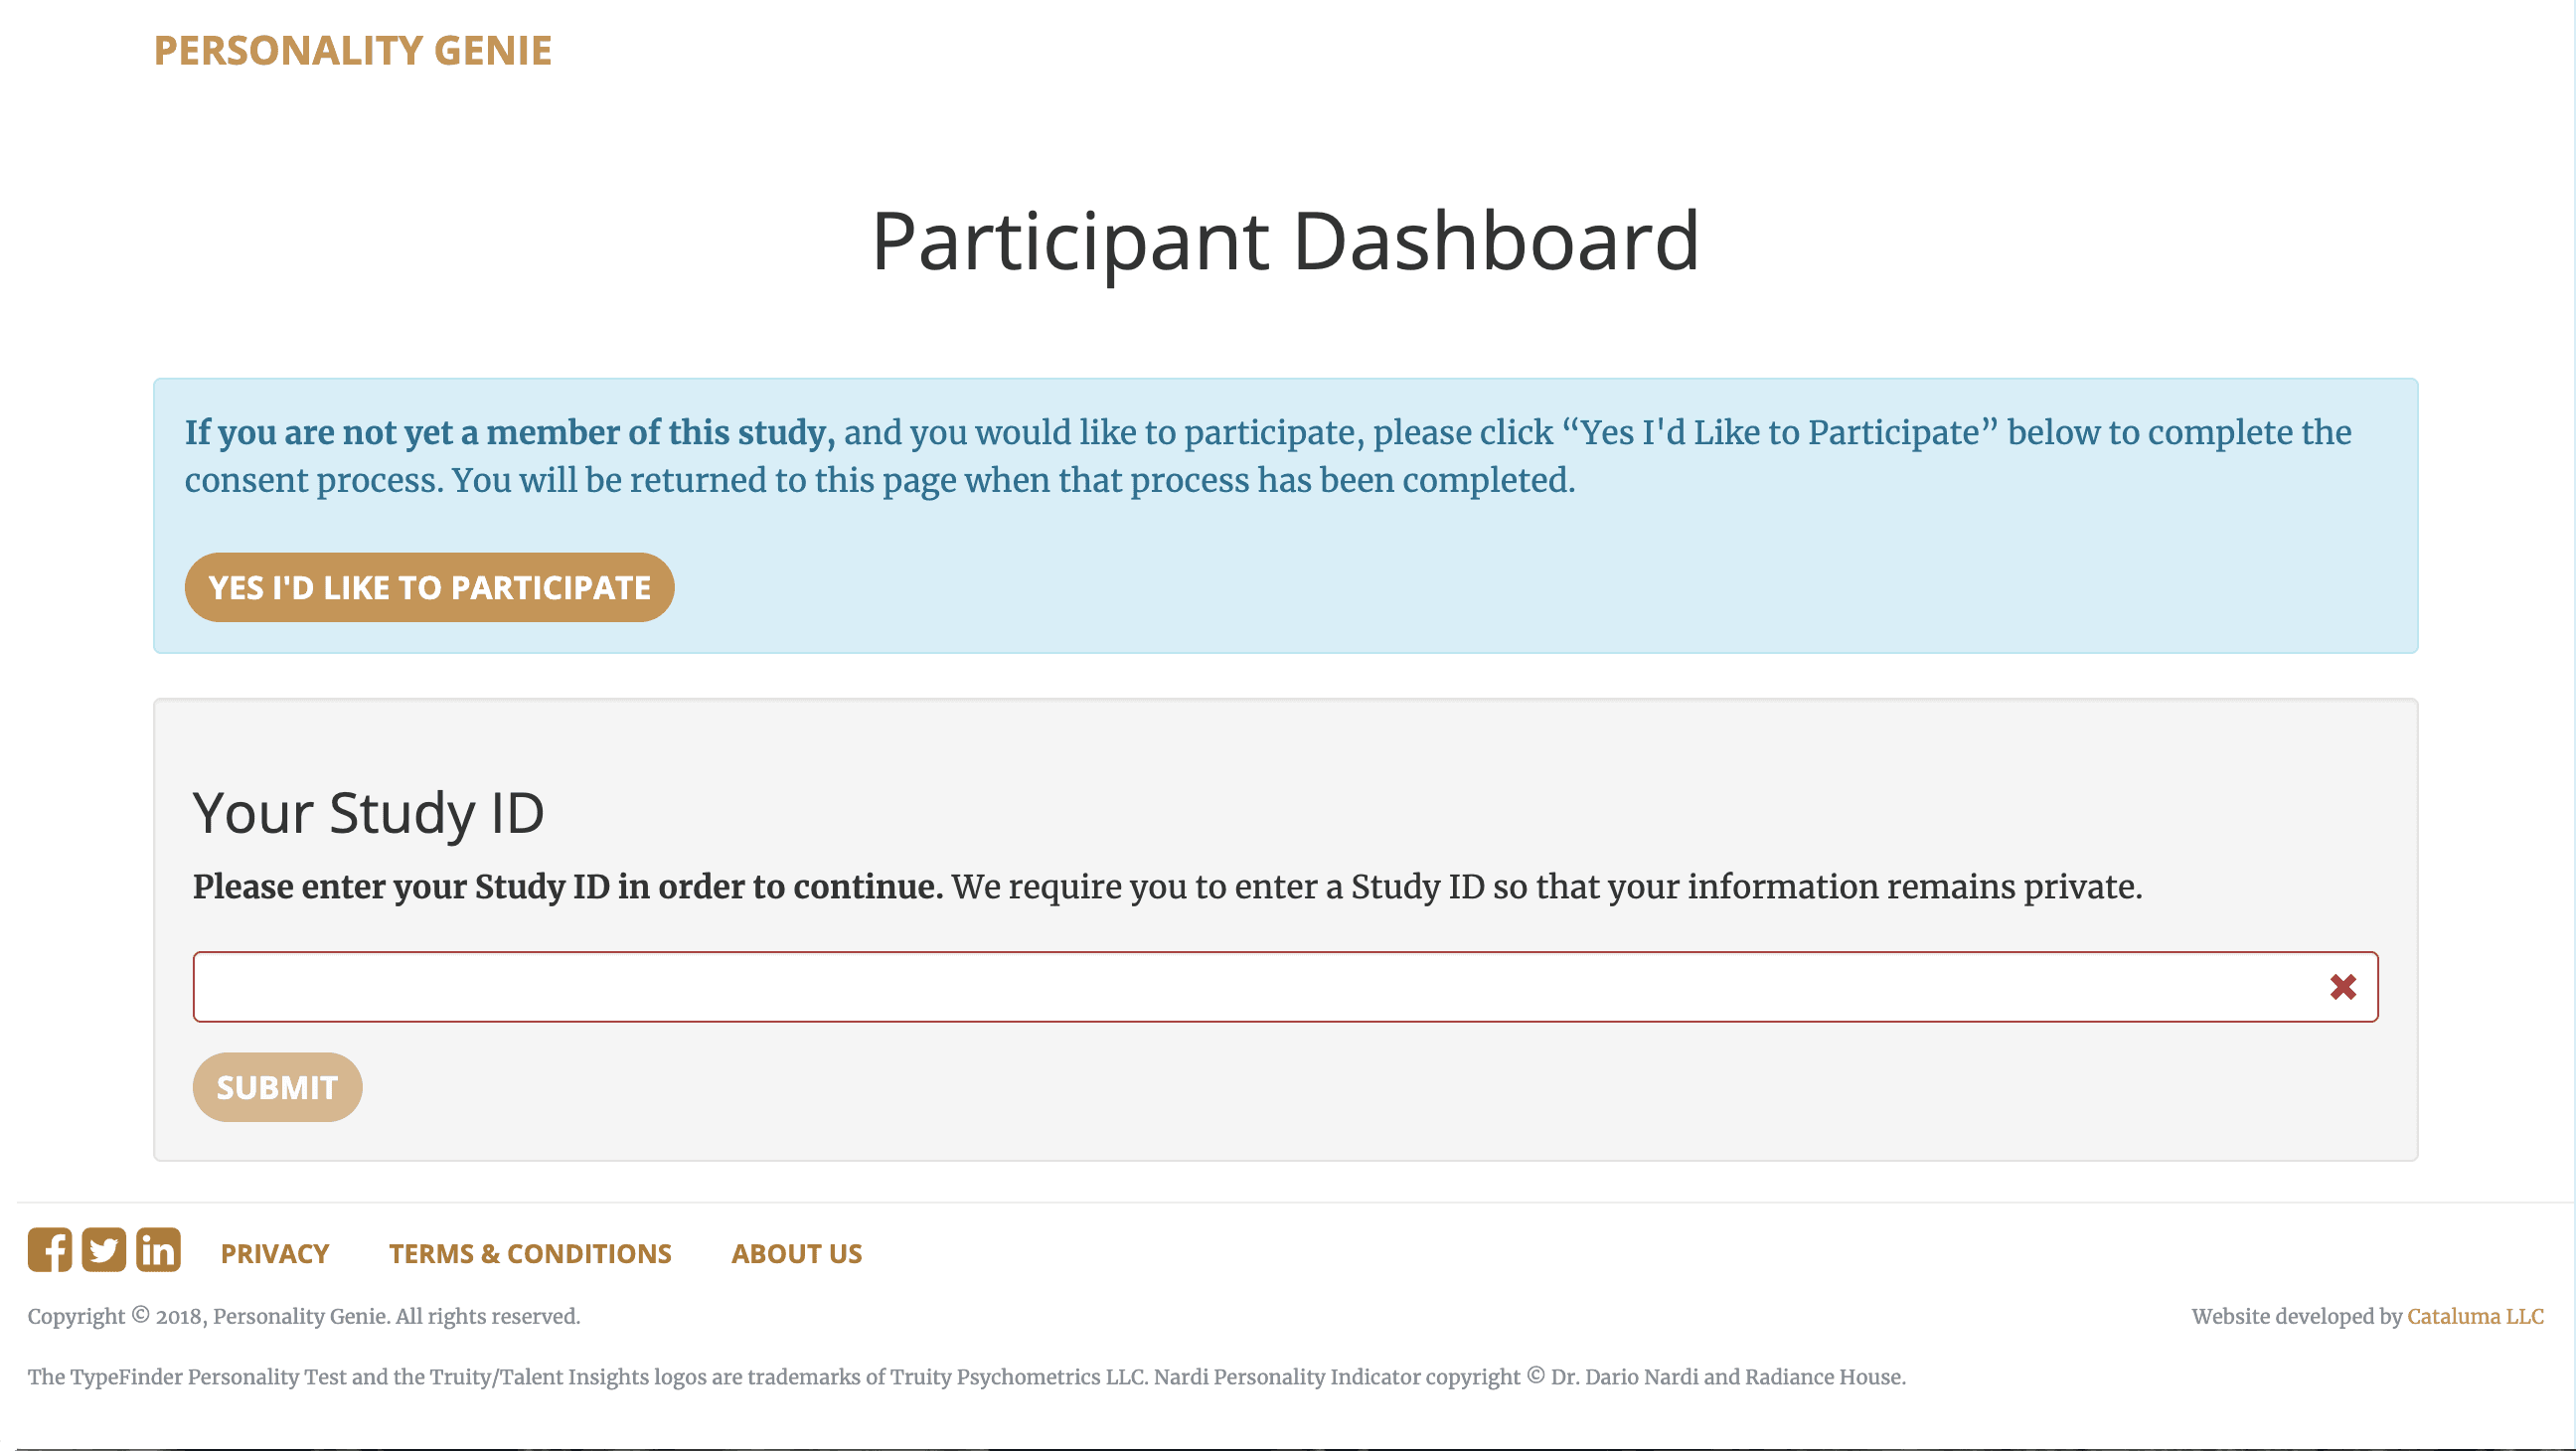Viewport: 2576px width, 1451px height.
Task: Open the LinkedIn social icon
Action: click(x=158, y=1250)
